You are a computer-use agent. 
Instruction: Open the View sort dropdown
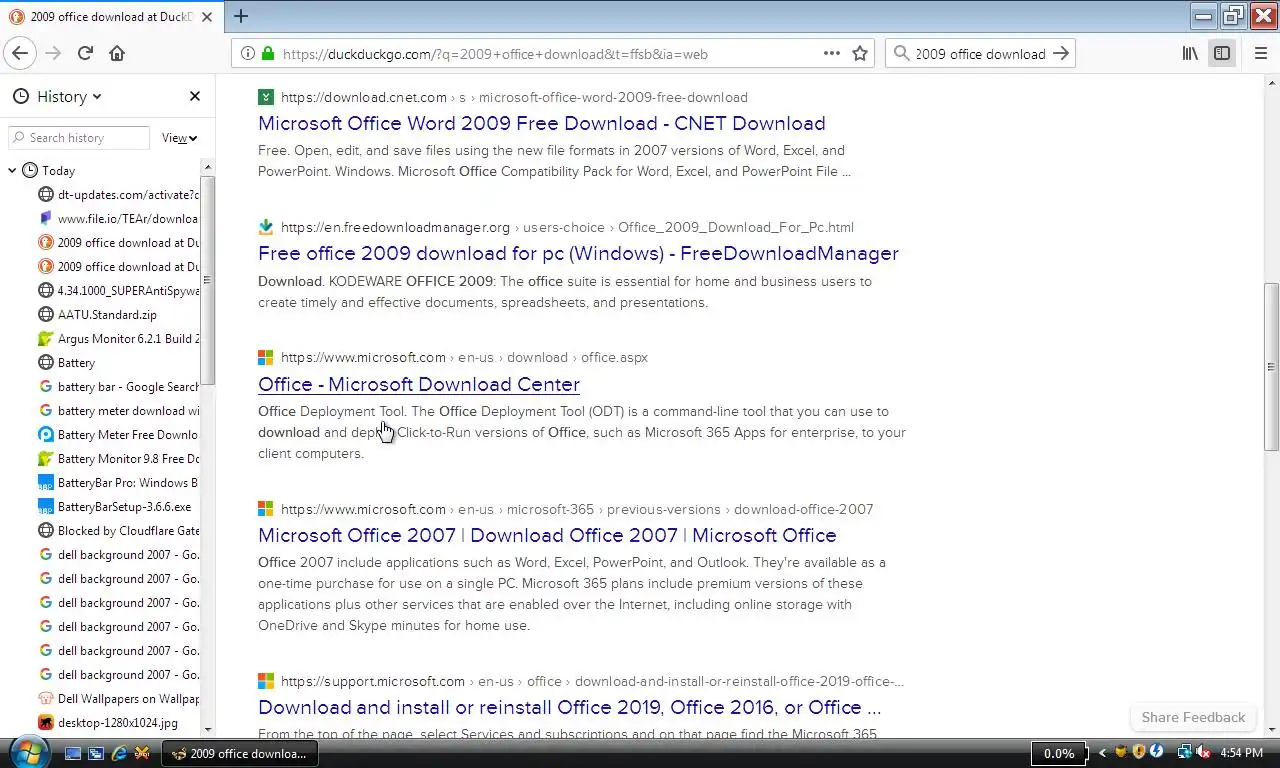click(x=180, y=138)
